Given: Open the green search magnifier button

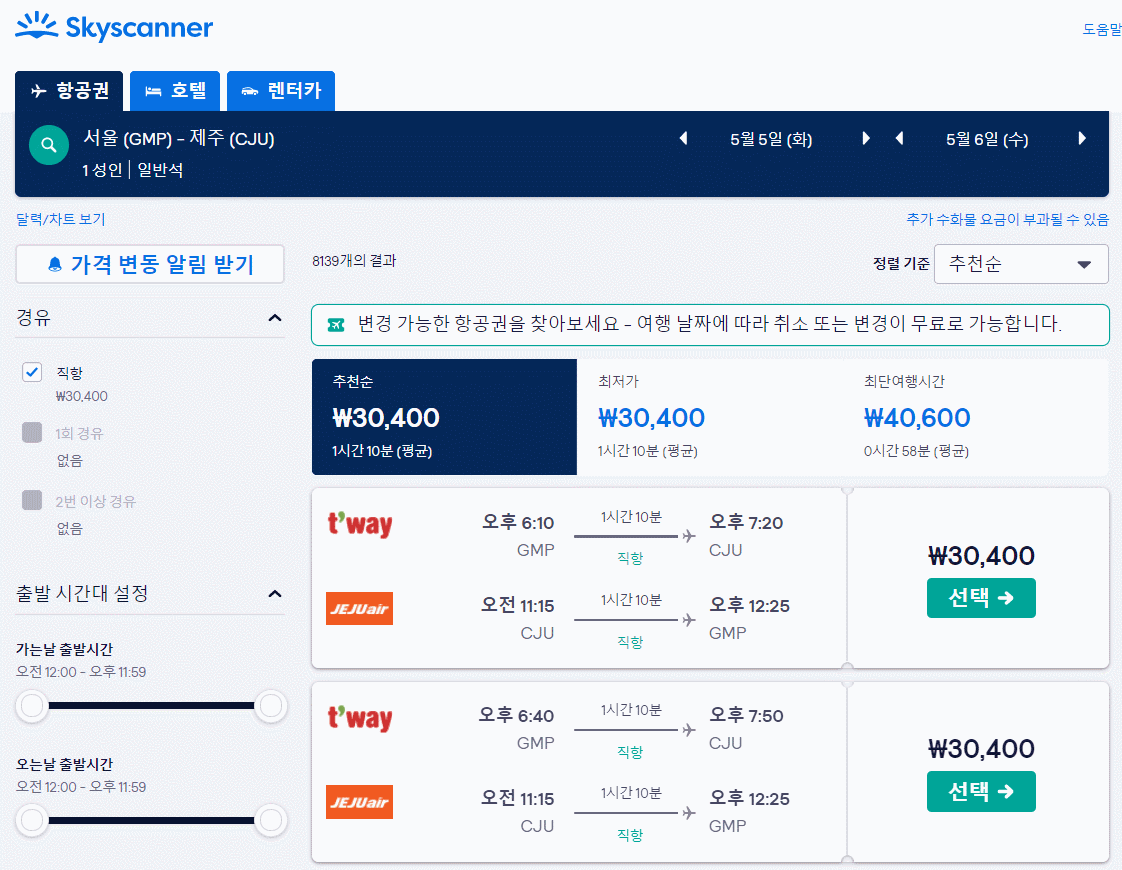Looking at the screenshot, I should (49, 145).
